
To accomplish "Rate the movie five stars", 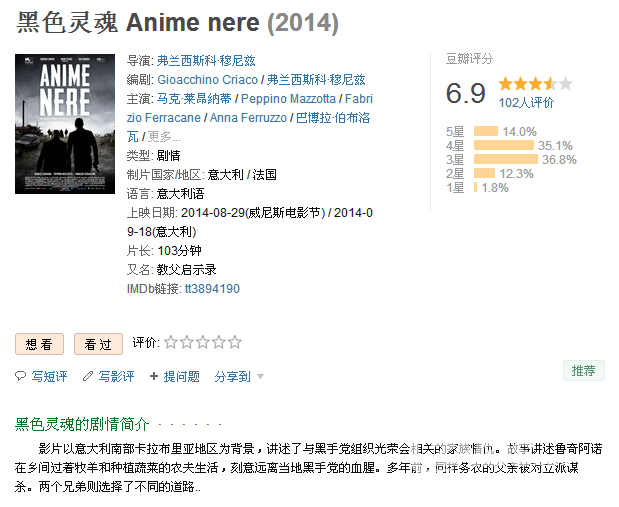I will (x=235, y=343).
